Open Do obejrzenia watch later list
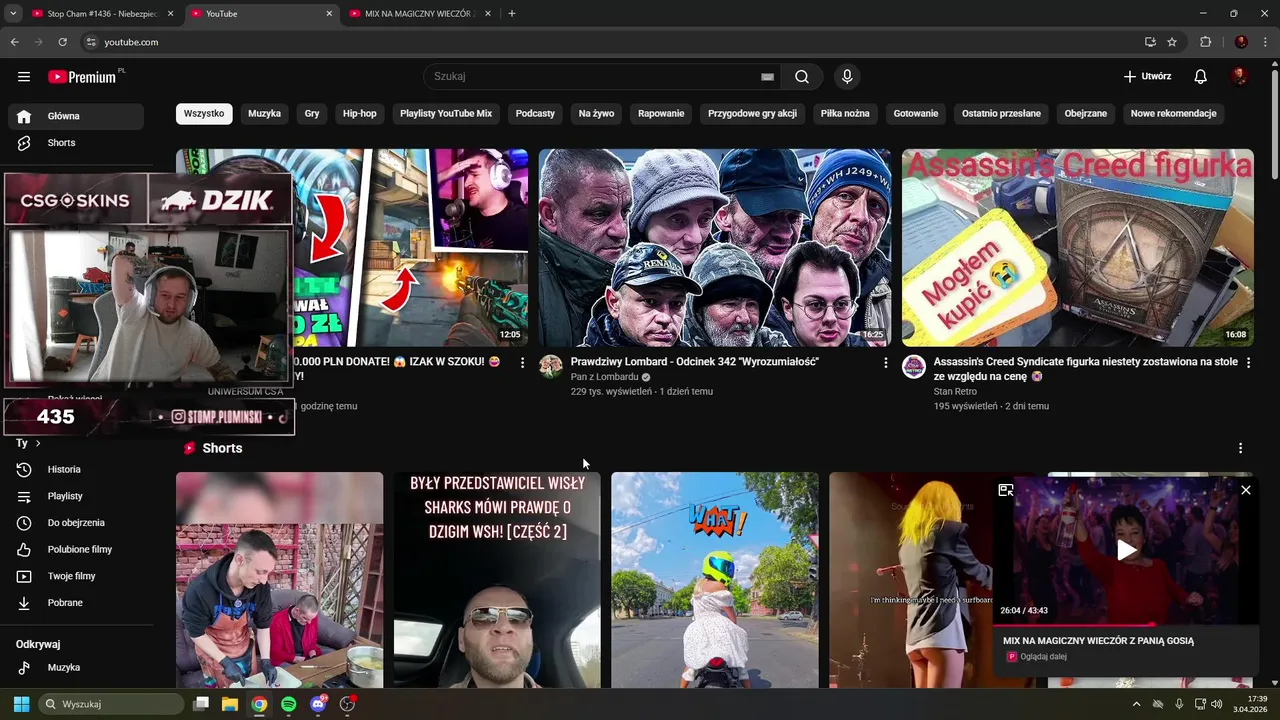This screenshot has height=720, width=1280. click(x=76, y=523)
